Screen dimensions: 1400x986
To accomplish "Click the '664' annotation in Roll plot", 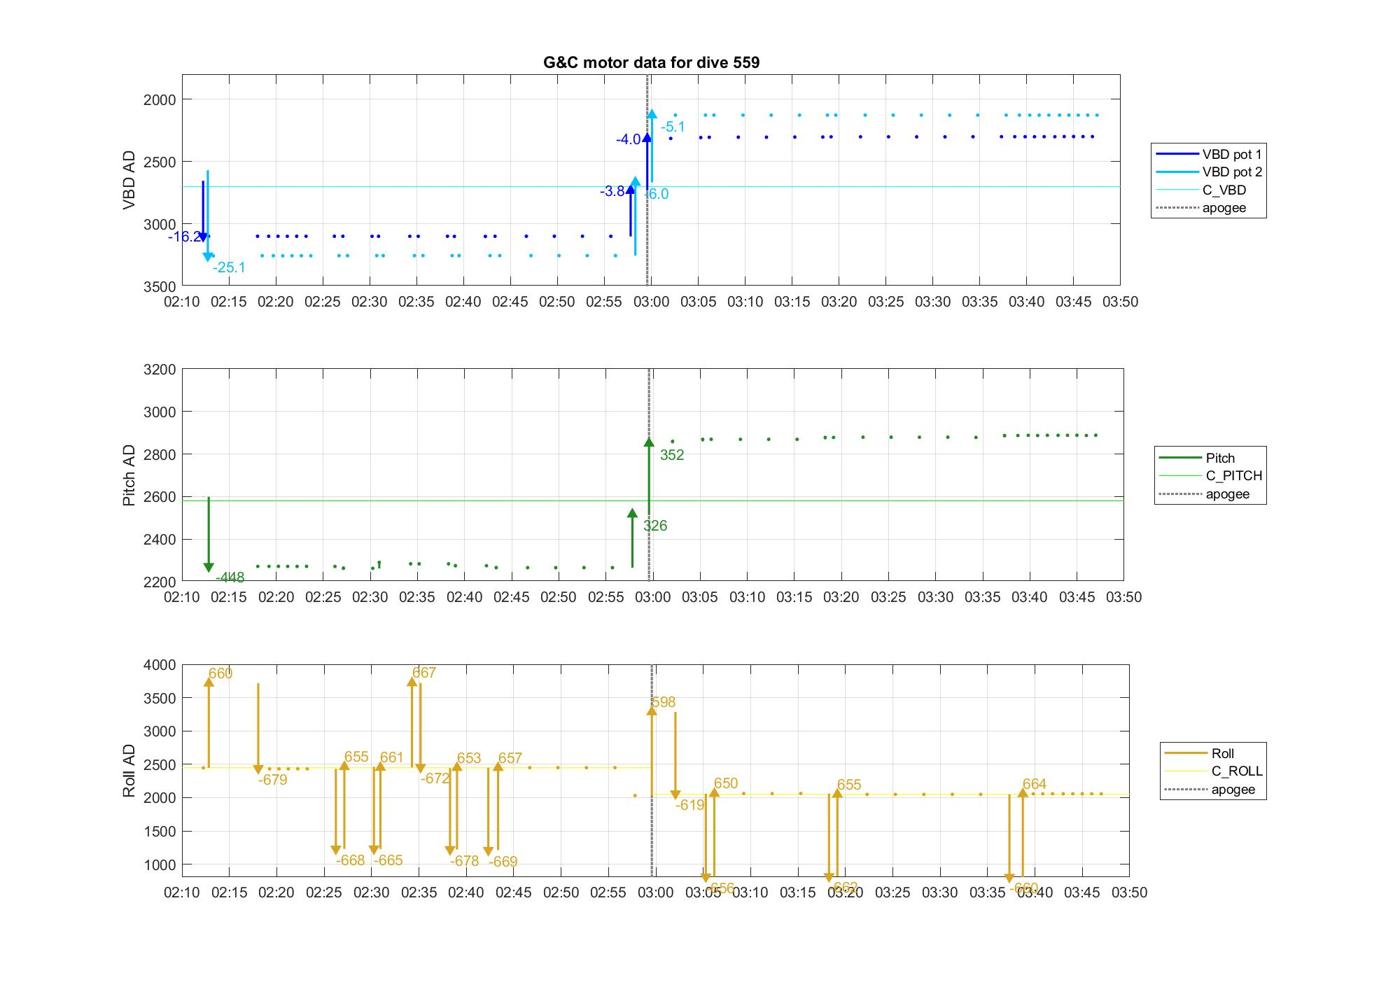I will coord(1034,785).
